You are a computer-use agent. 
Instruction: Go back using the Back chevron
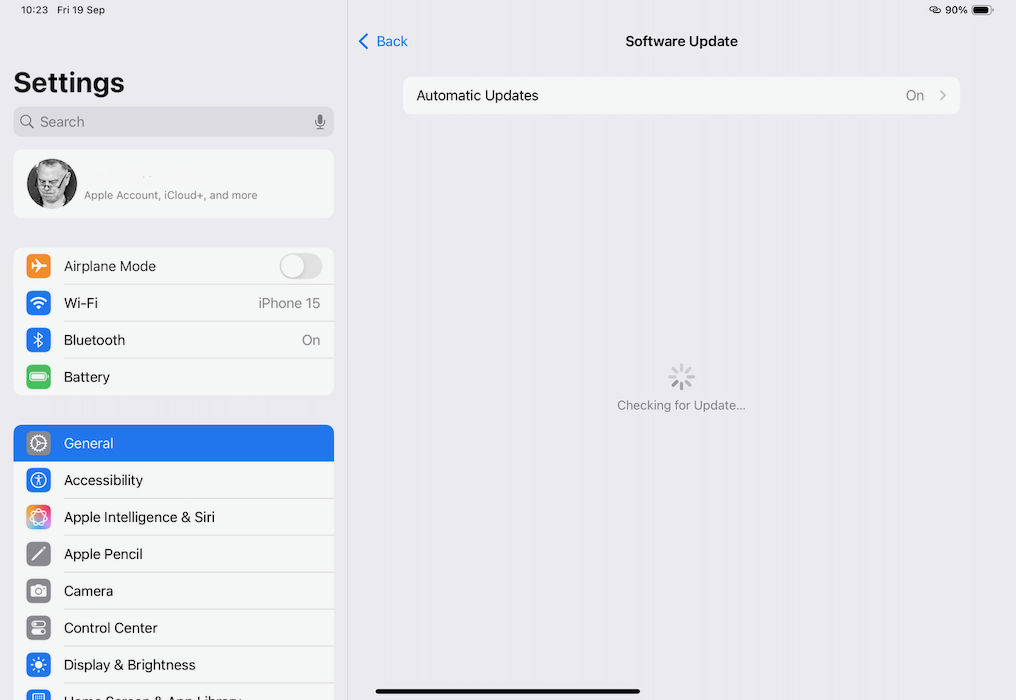(364, 41)
